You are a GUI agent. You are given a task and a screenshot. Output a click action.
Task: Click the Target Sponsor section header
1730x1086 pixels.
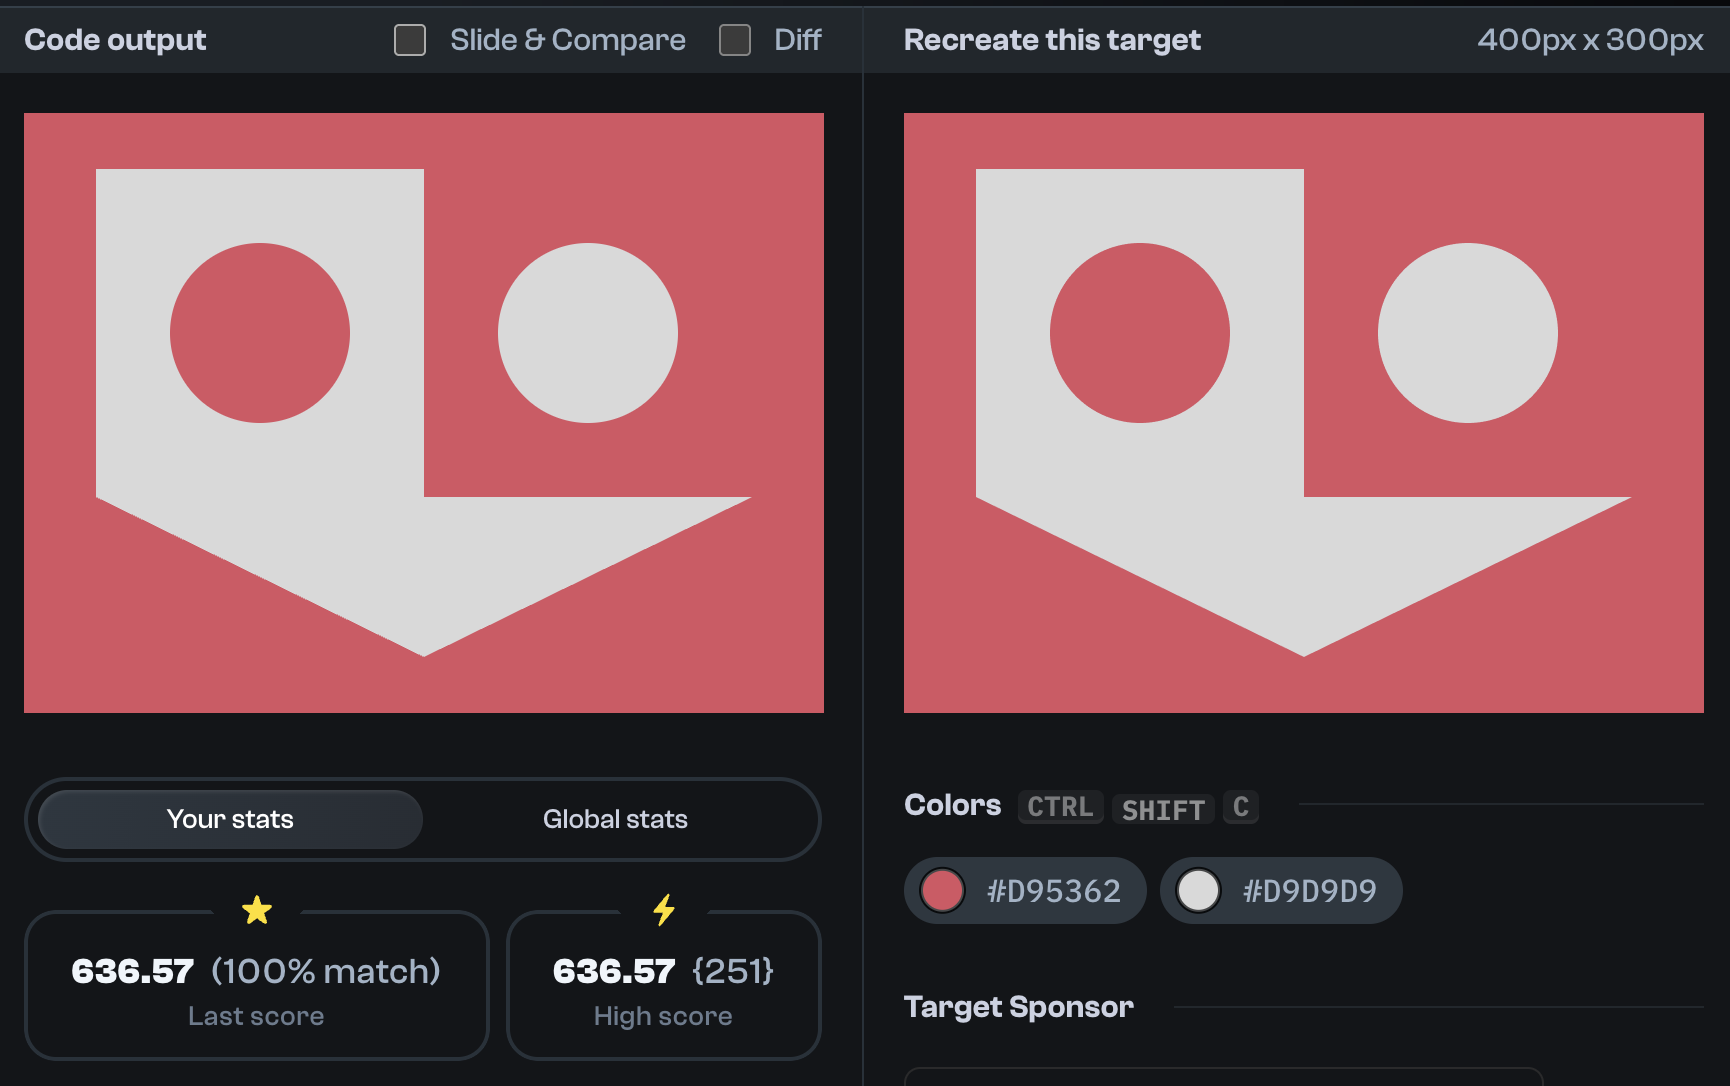click(1018, 1007)
